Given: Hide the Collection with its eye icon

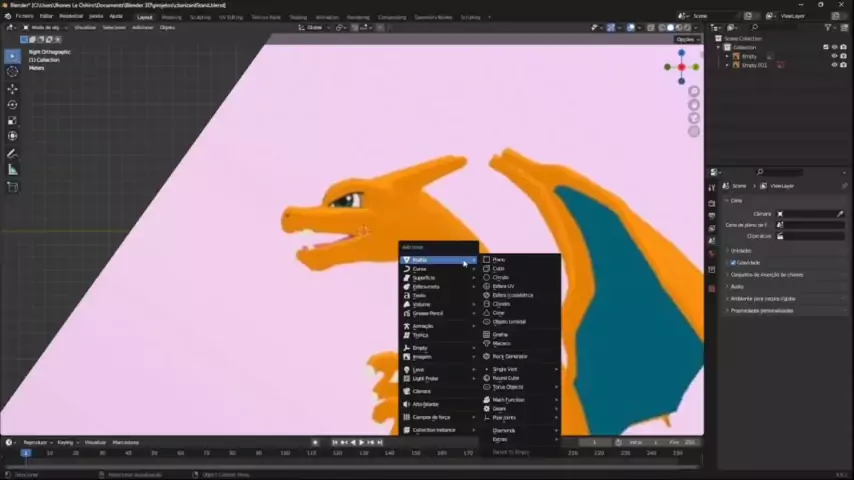Looking at the screenshot, I should pos(834,47).
